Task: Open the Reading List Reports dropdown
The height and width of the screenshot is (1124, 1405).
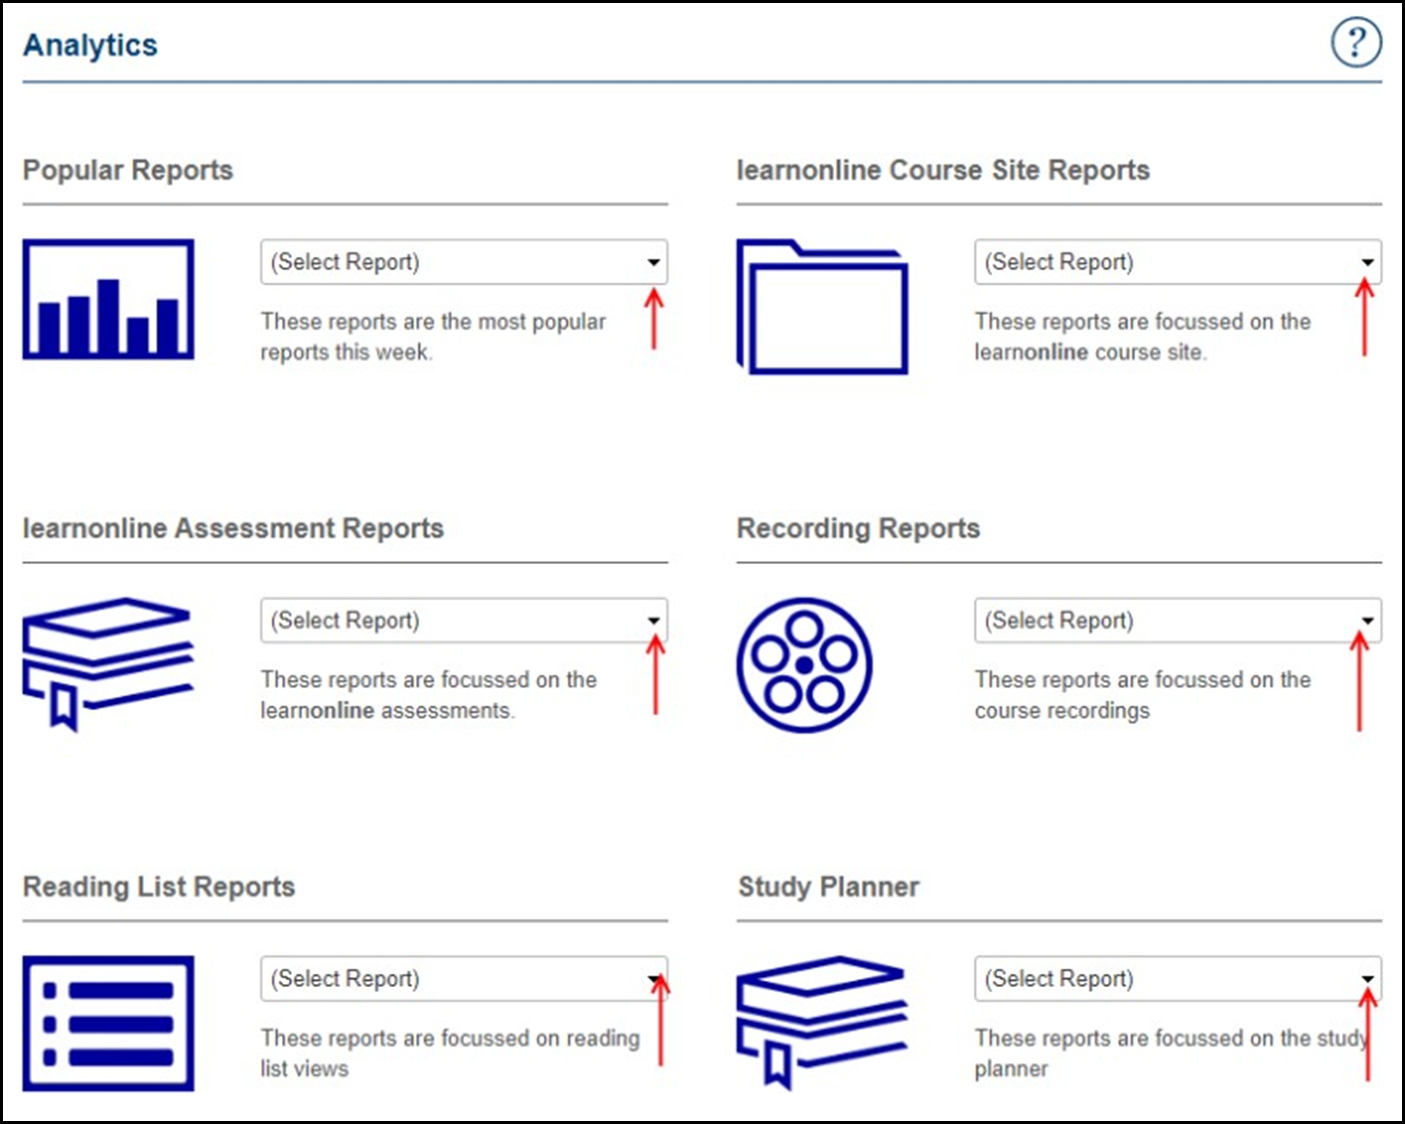Action: (463, 979)
